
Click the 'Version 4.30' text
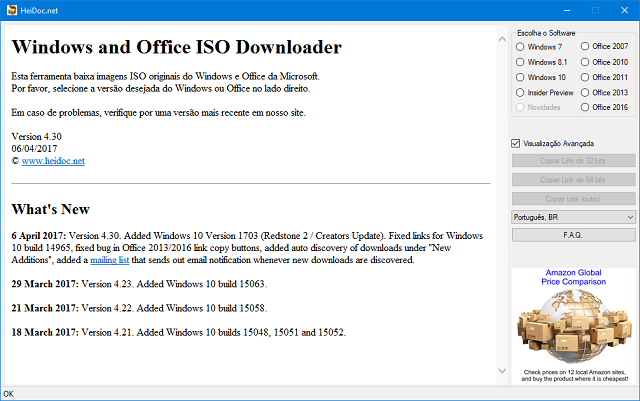36,136
